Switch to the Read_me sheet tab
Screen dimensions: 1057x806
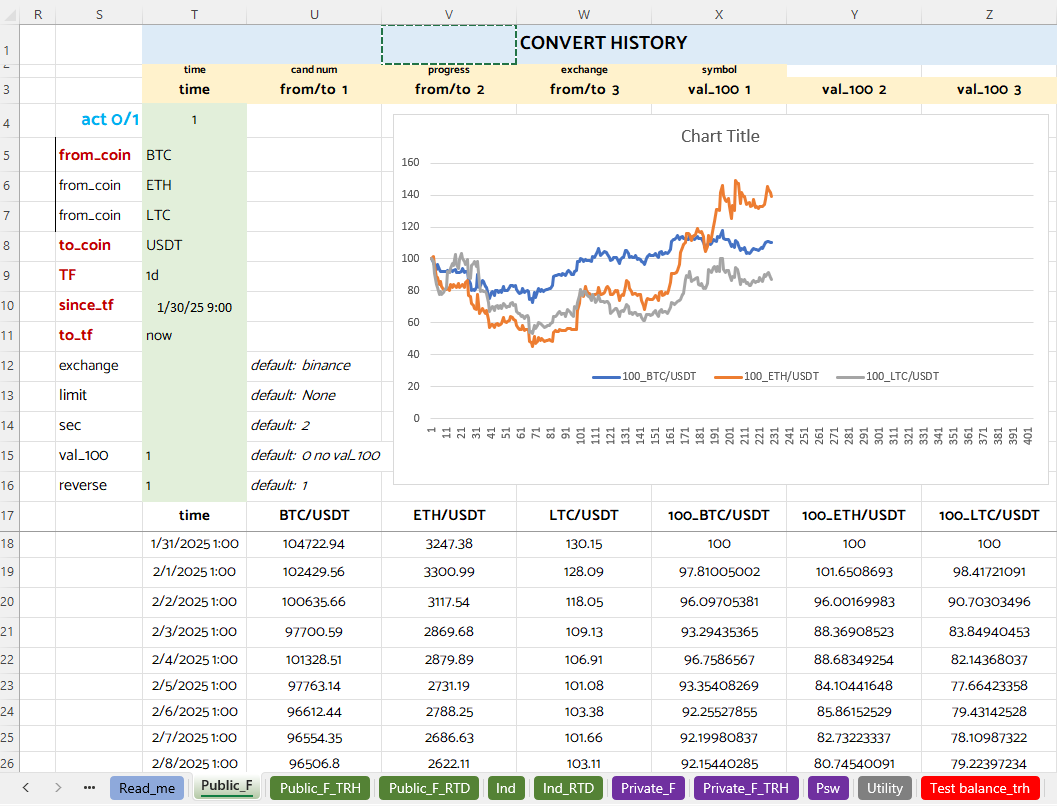click(x=147, y=788)
